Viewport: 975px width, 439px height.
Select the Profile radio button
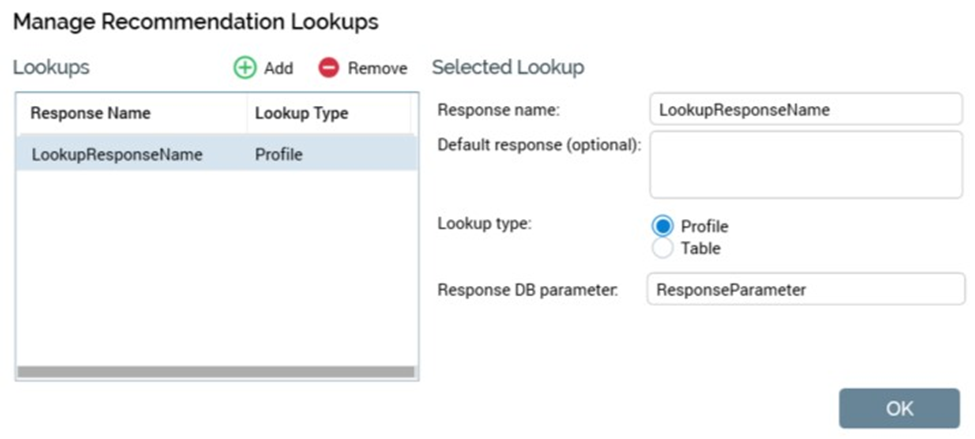663,226
